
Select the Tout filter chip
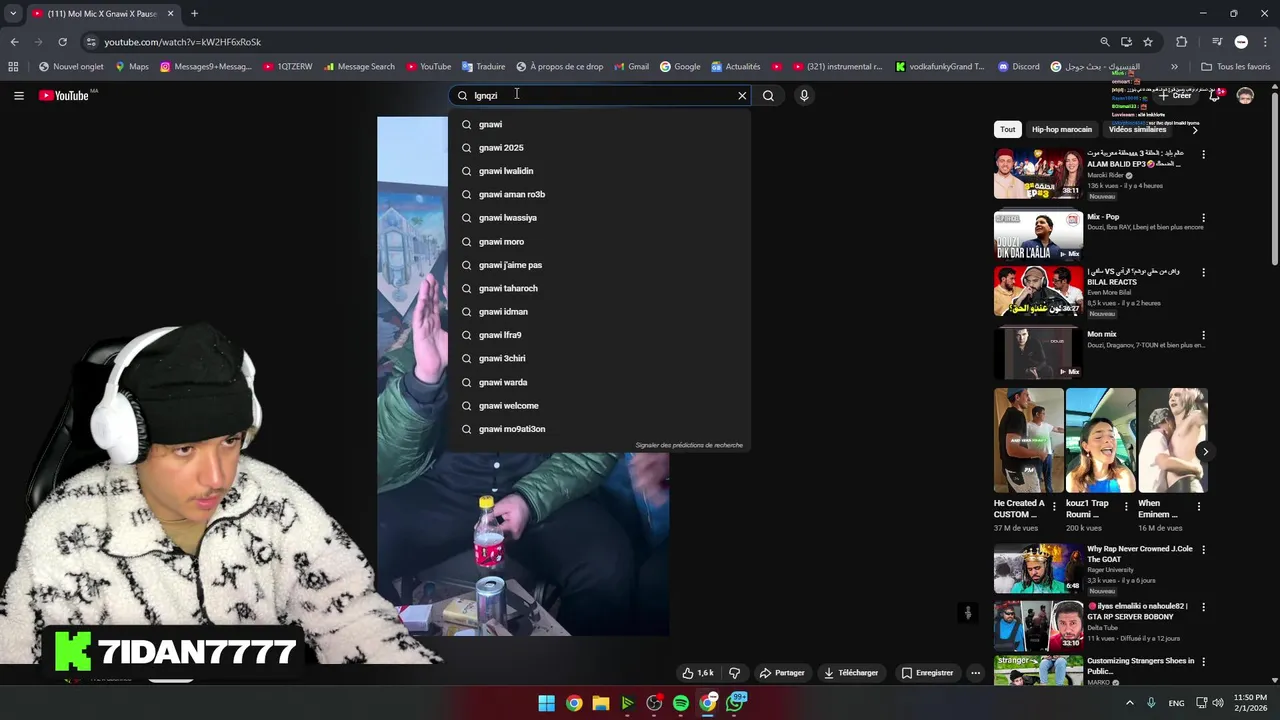[1008, 129]
